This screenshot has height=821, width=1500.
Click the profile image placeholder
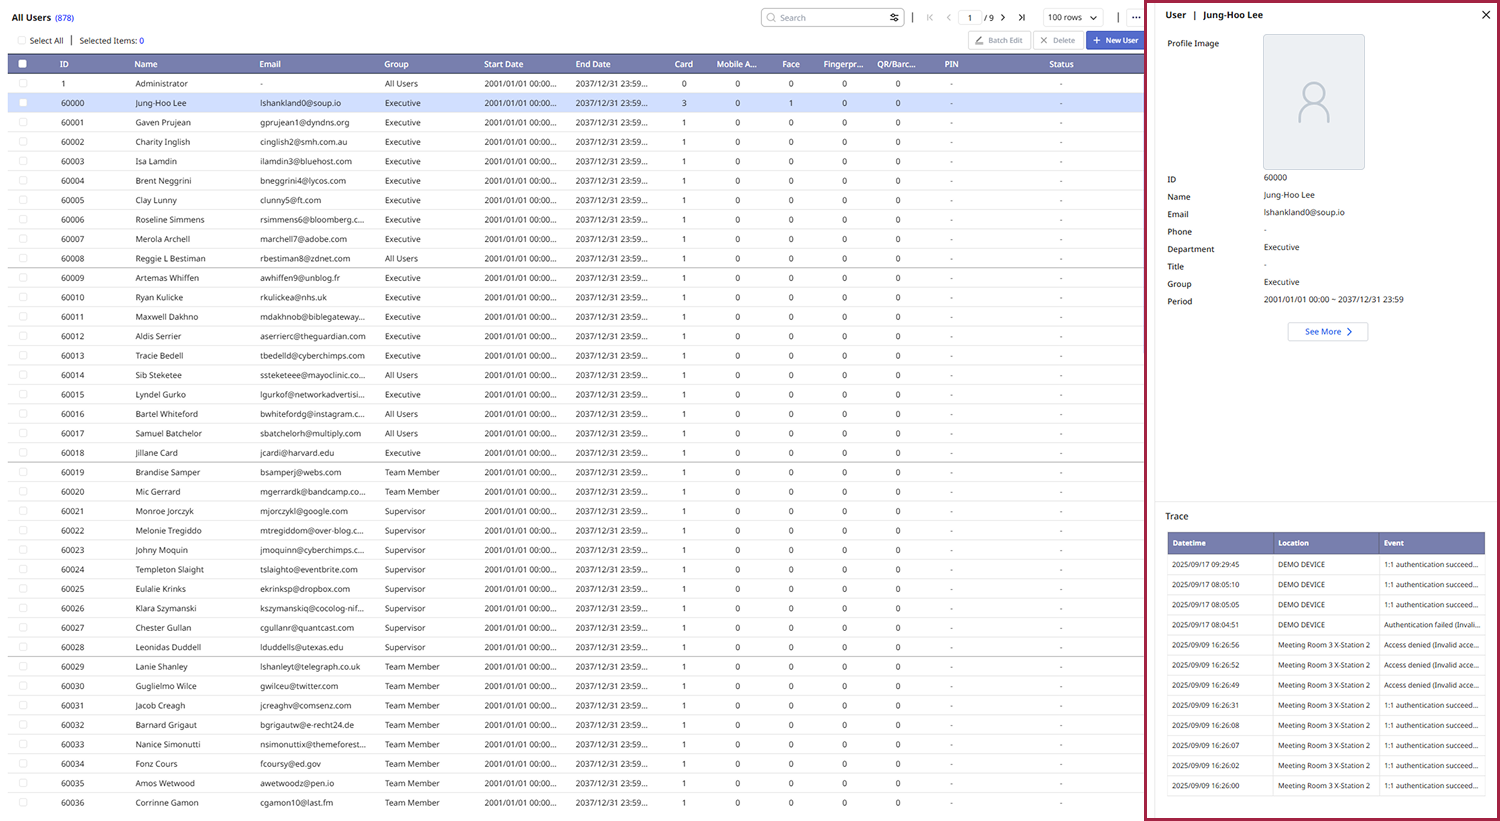(1313, 102)
